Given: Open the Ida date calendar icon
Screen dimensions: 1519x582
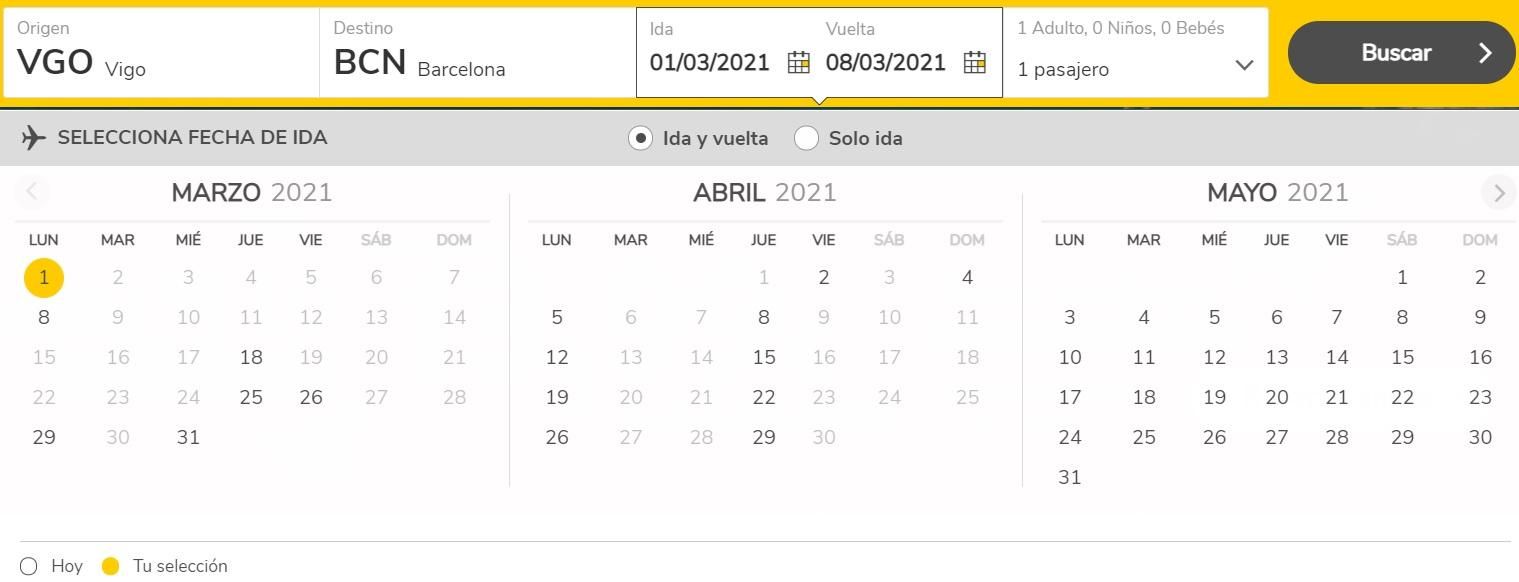Looking at the screenshot, I should coord(798,62).
